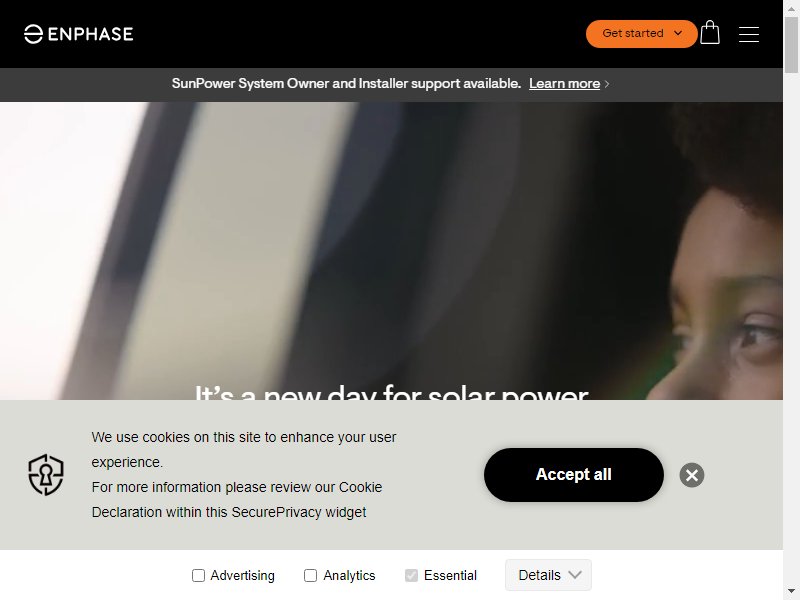Dismiss the cookie banner with X

point(692,475)
